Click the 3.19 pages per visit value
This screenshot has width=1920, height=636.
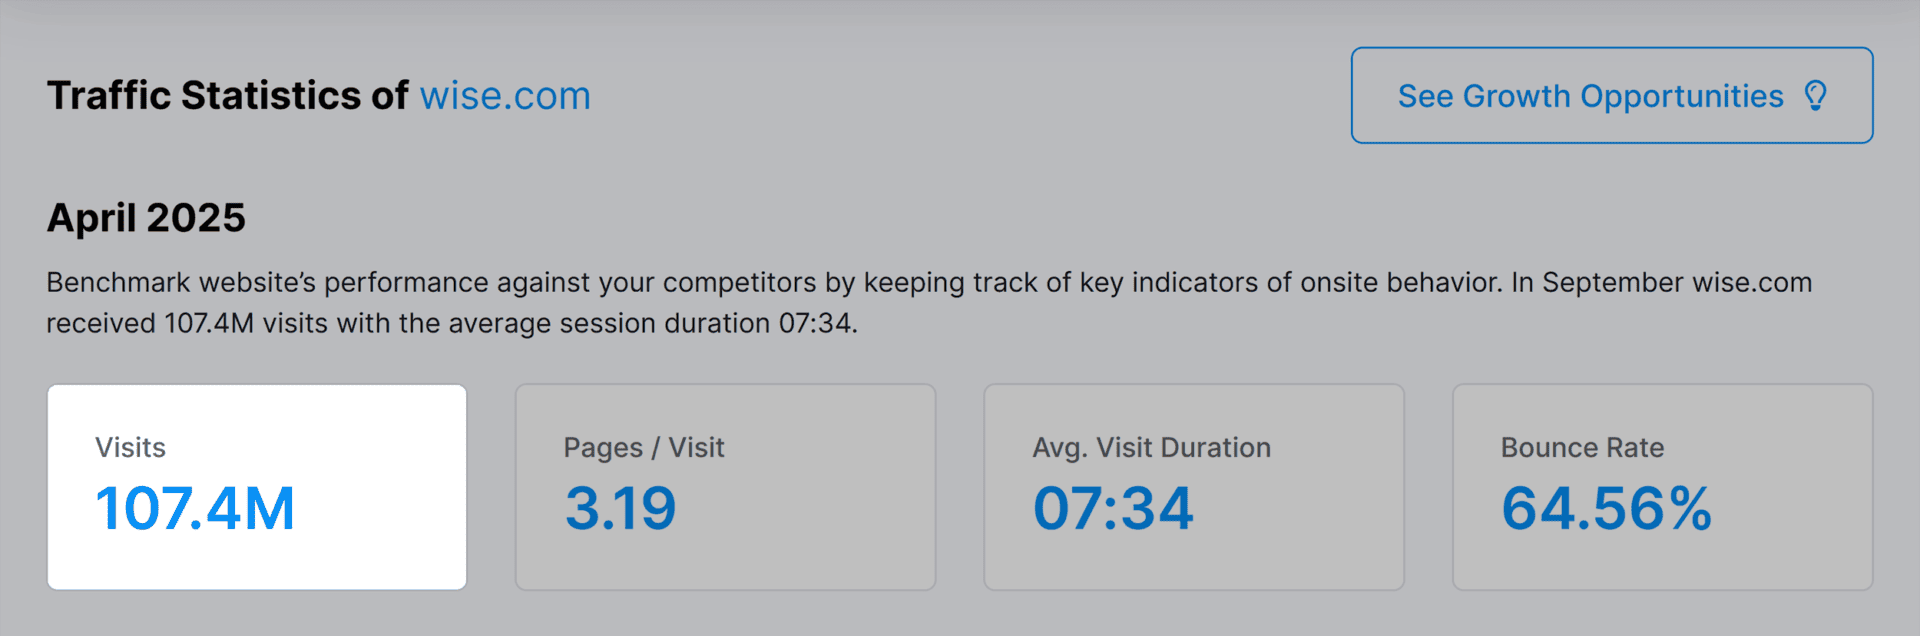click(620, 508)
